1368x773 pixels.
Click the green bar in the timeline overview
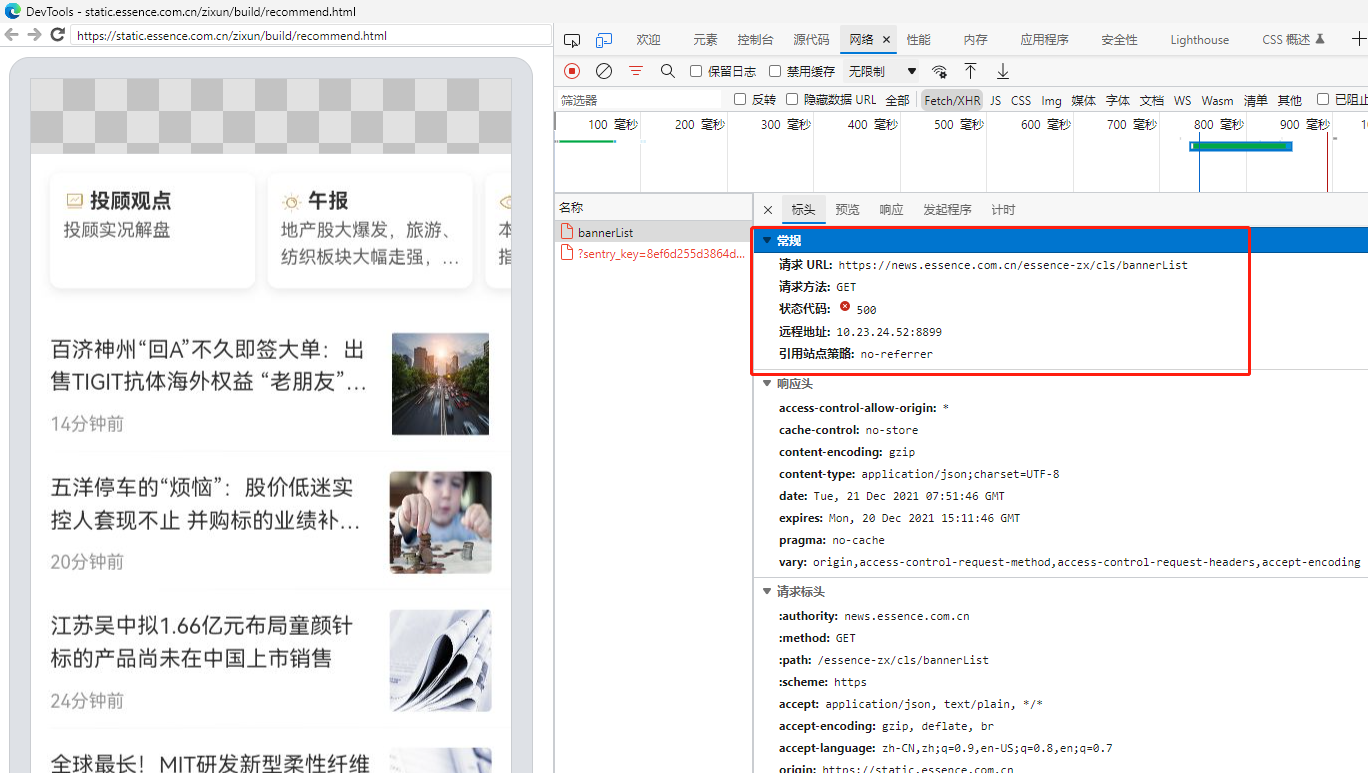[x=1240, y=146]
